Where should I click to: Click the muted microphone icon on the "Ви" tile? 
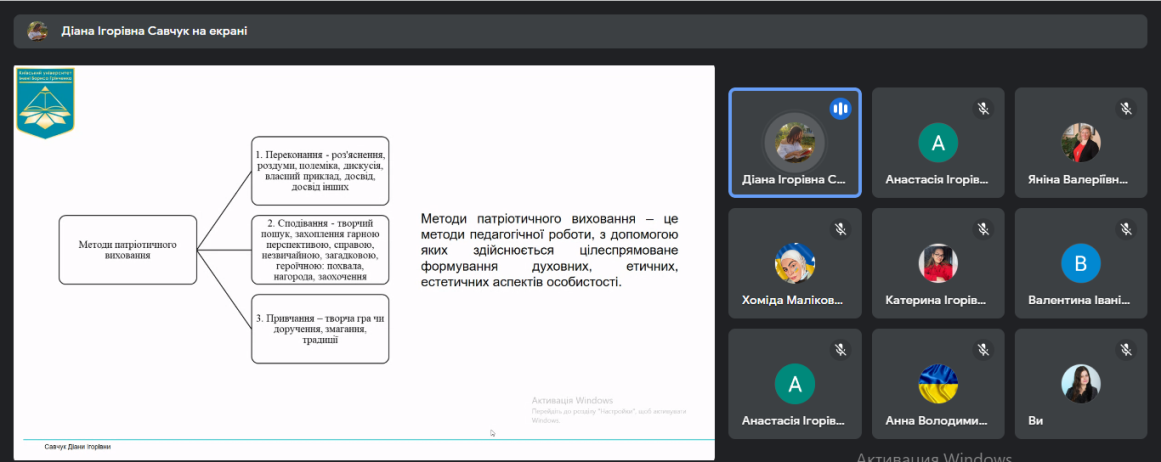pyautogui.click(x=1126, y=349)
